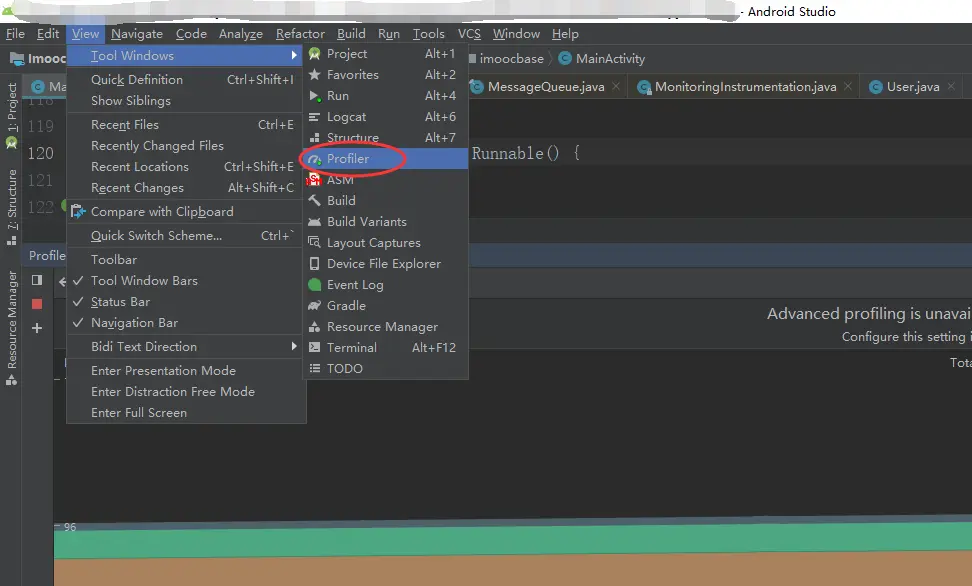Screen dimensions: 972x586
Task: Open the VCS menu
Action: pos(469,33)
